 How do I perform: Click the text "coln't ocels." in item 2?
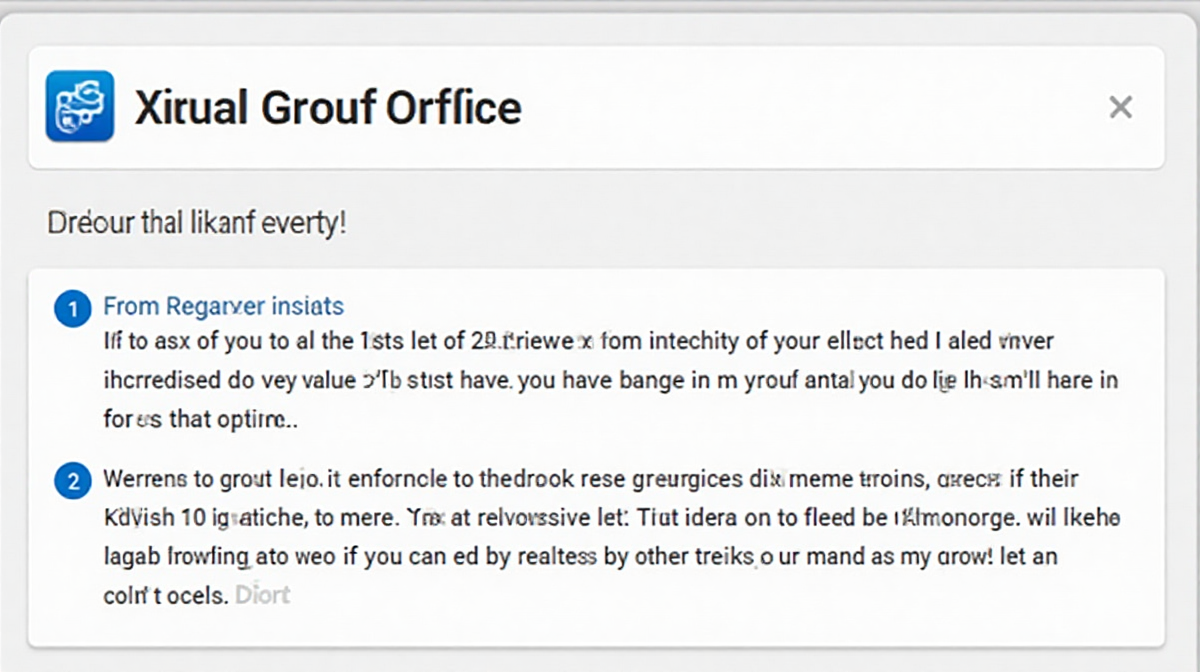tap(166, 595)
